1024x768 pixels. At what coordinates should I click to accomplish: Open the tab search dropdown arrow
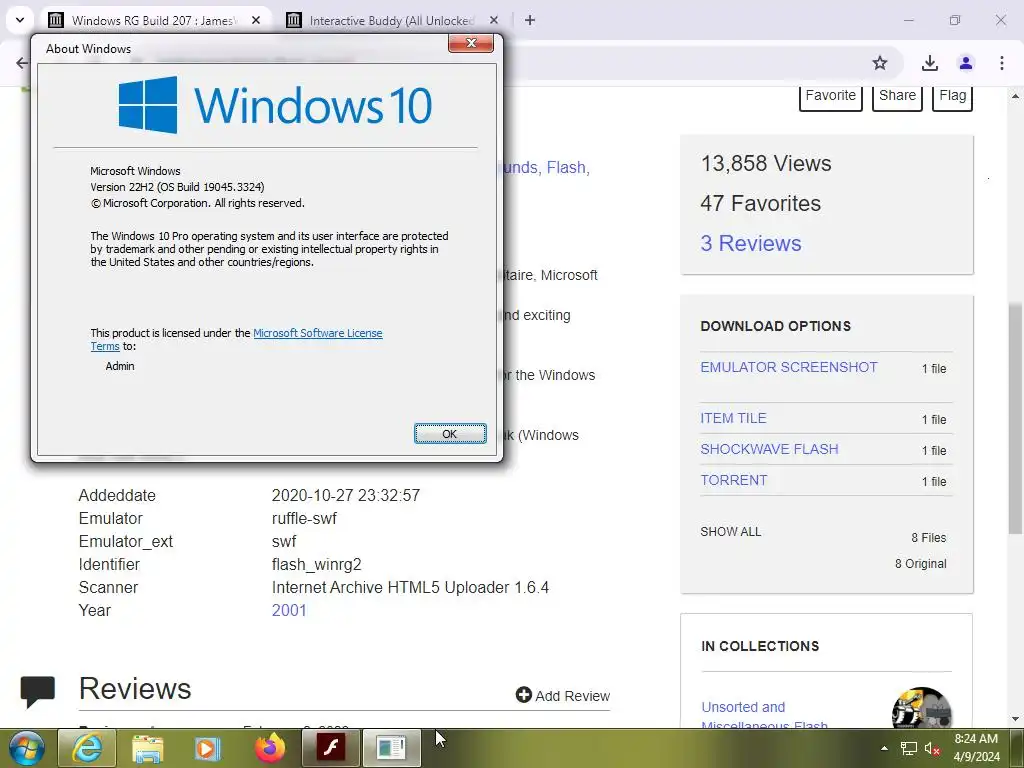coord(20,20)
